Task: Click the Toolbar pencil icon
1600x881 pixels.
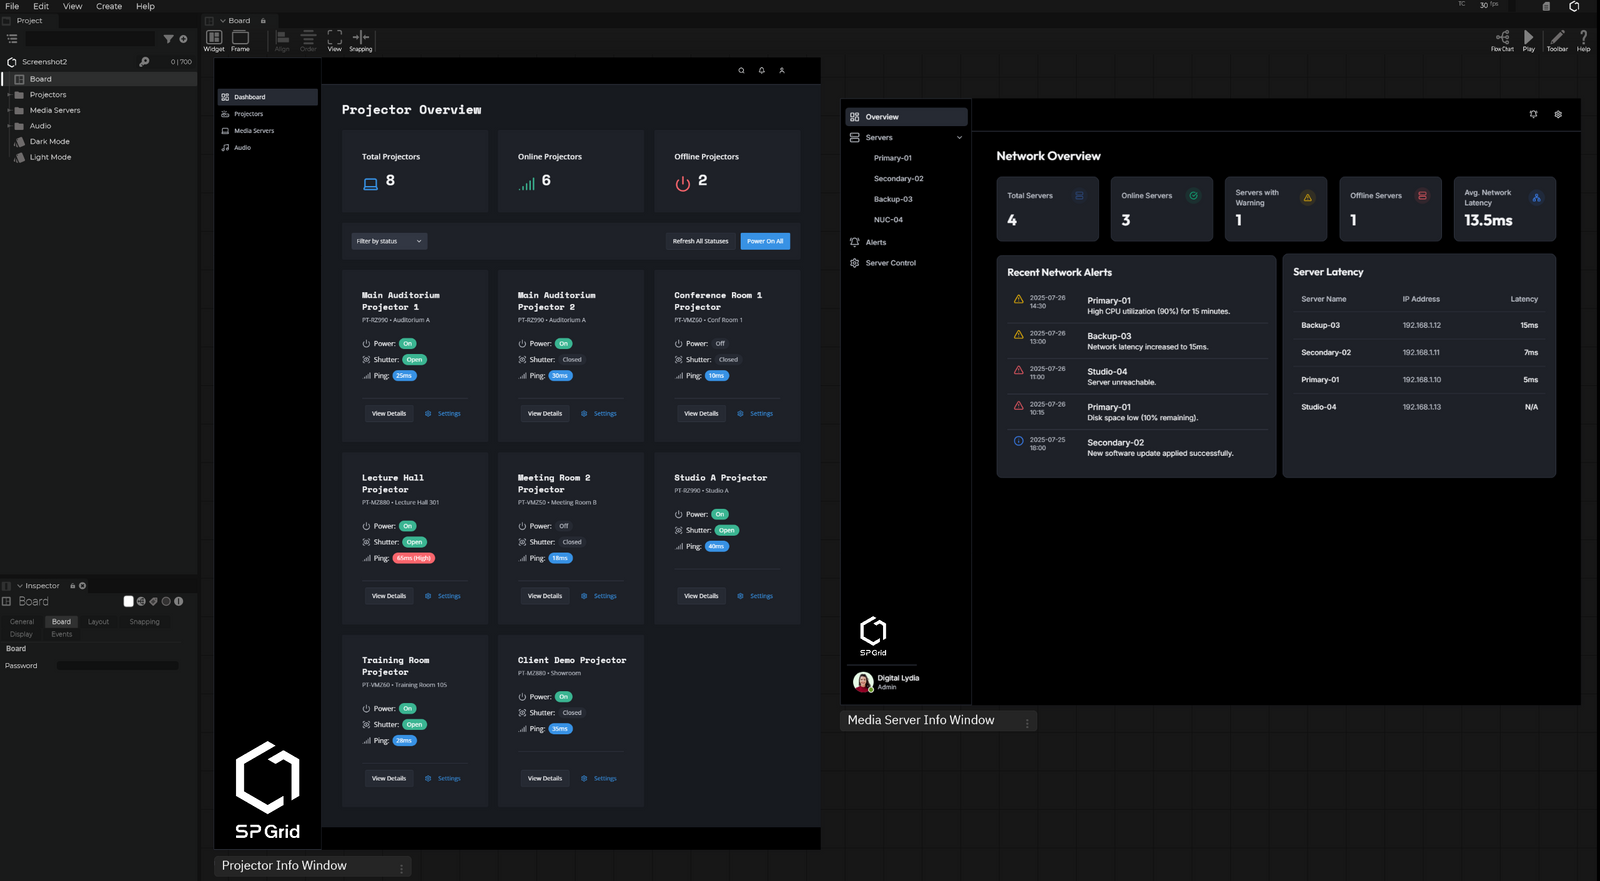Action: click(x=1557, y=38)
